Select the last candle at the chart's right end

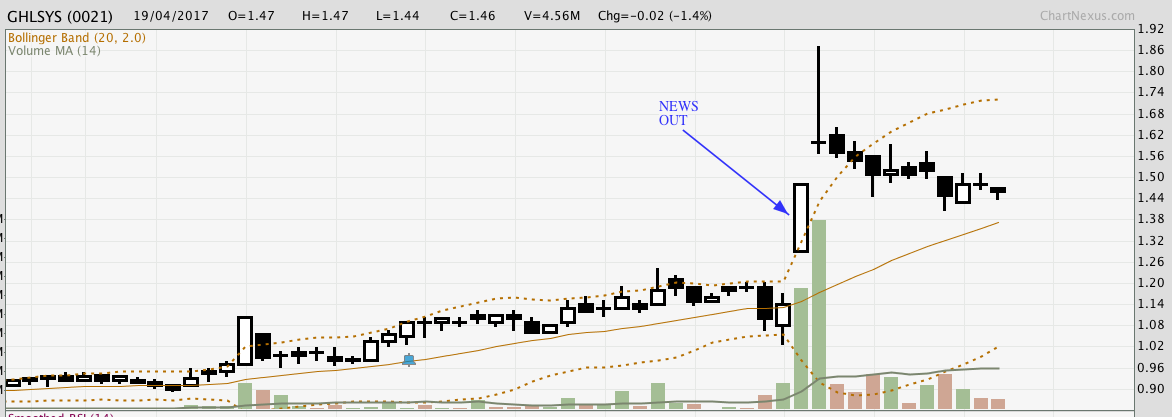click(997, 190)
